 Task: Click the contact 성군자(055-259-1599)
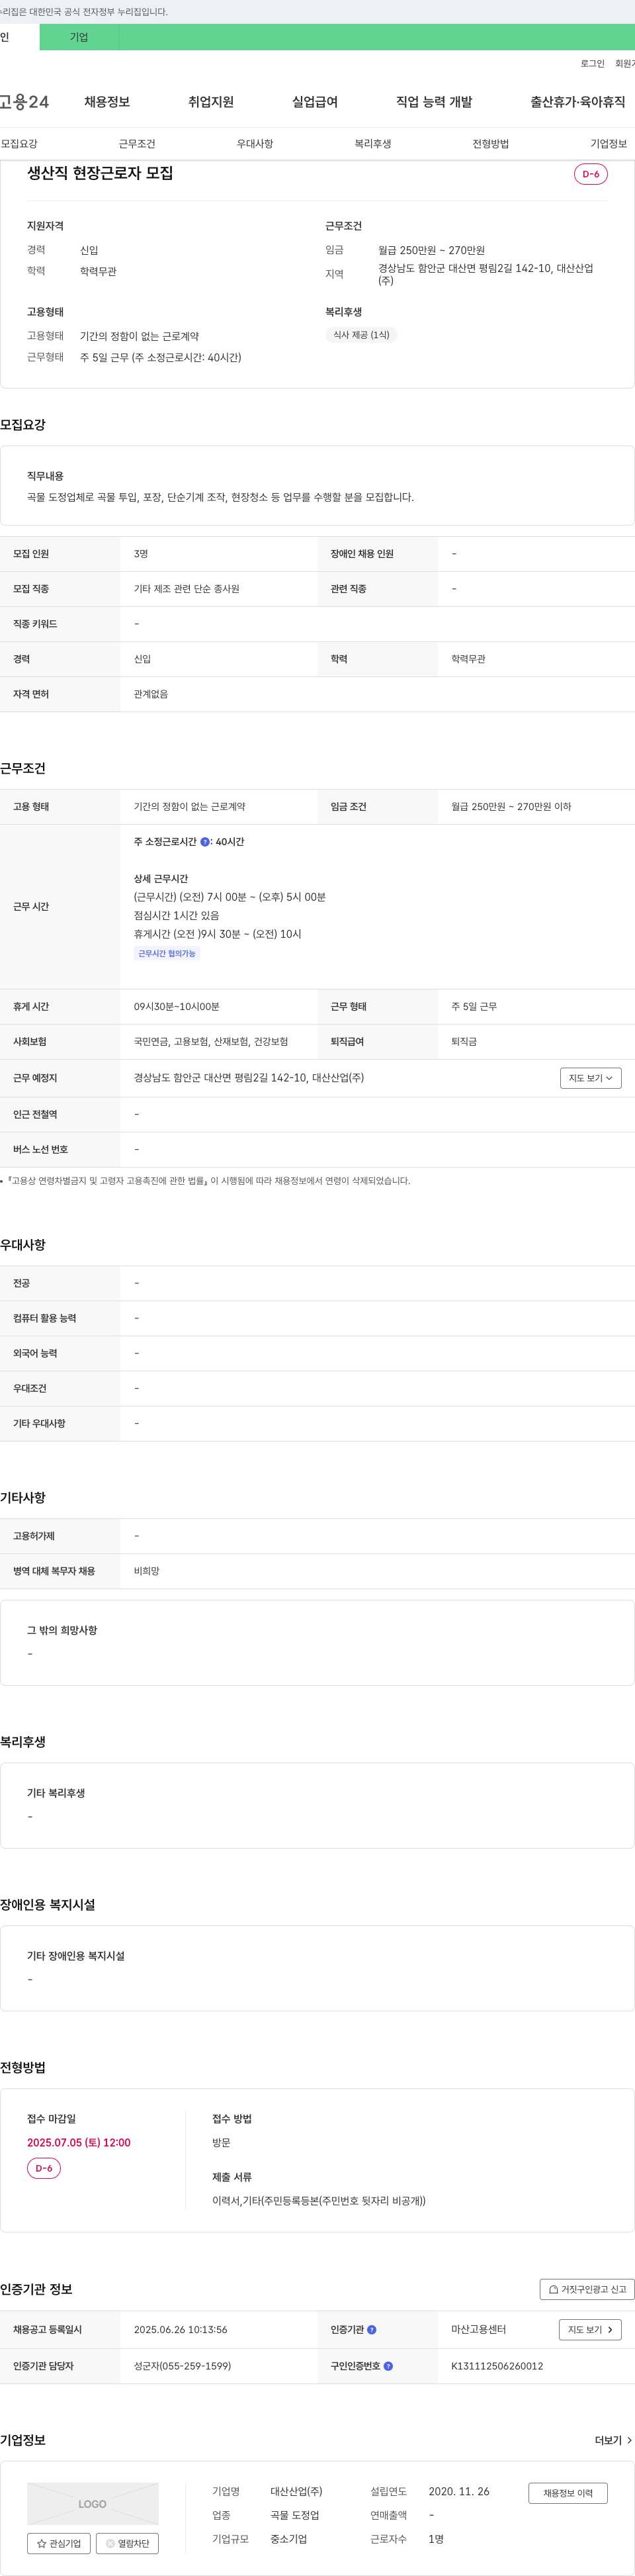tap(182, 2366)
